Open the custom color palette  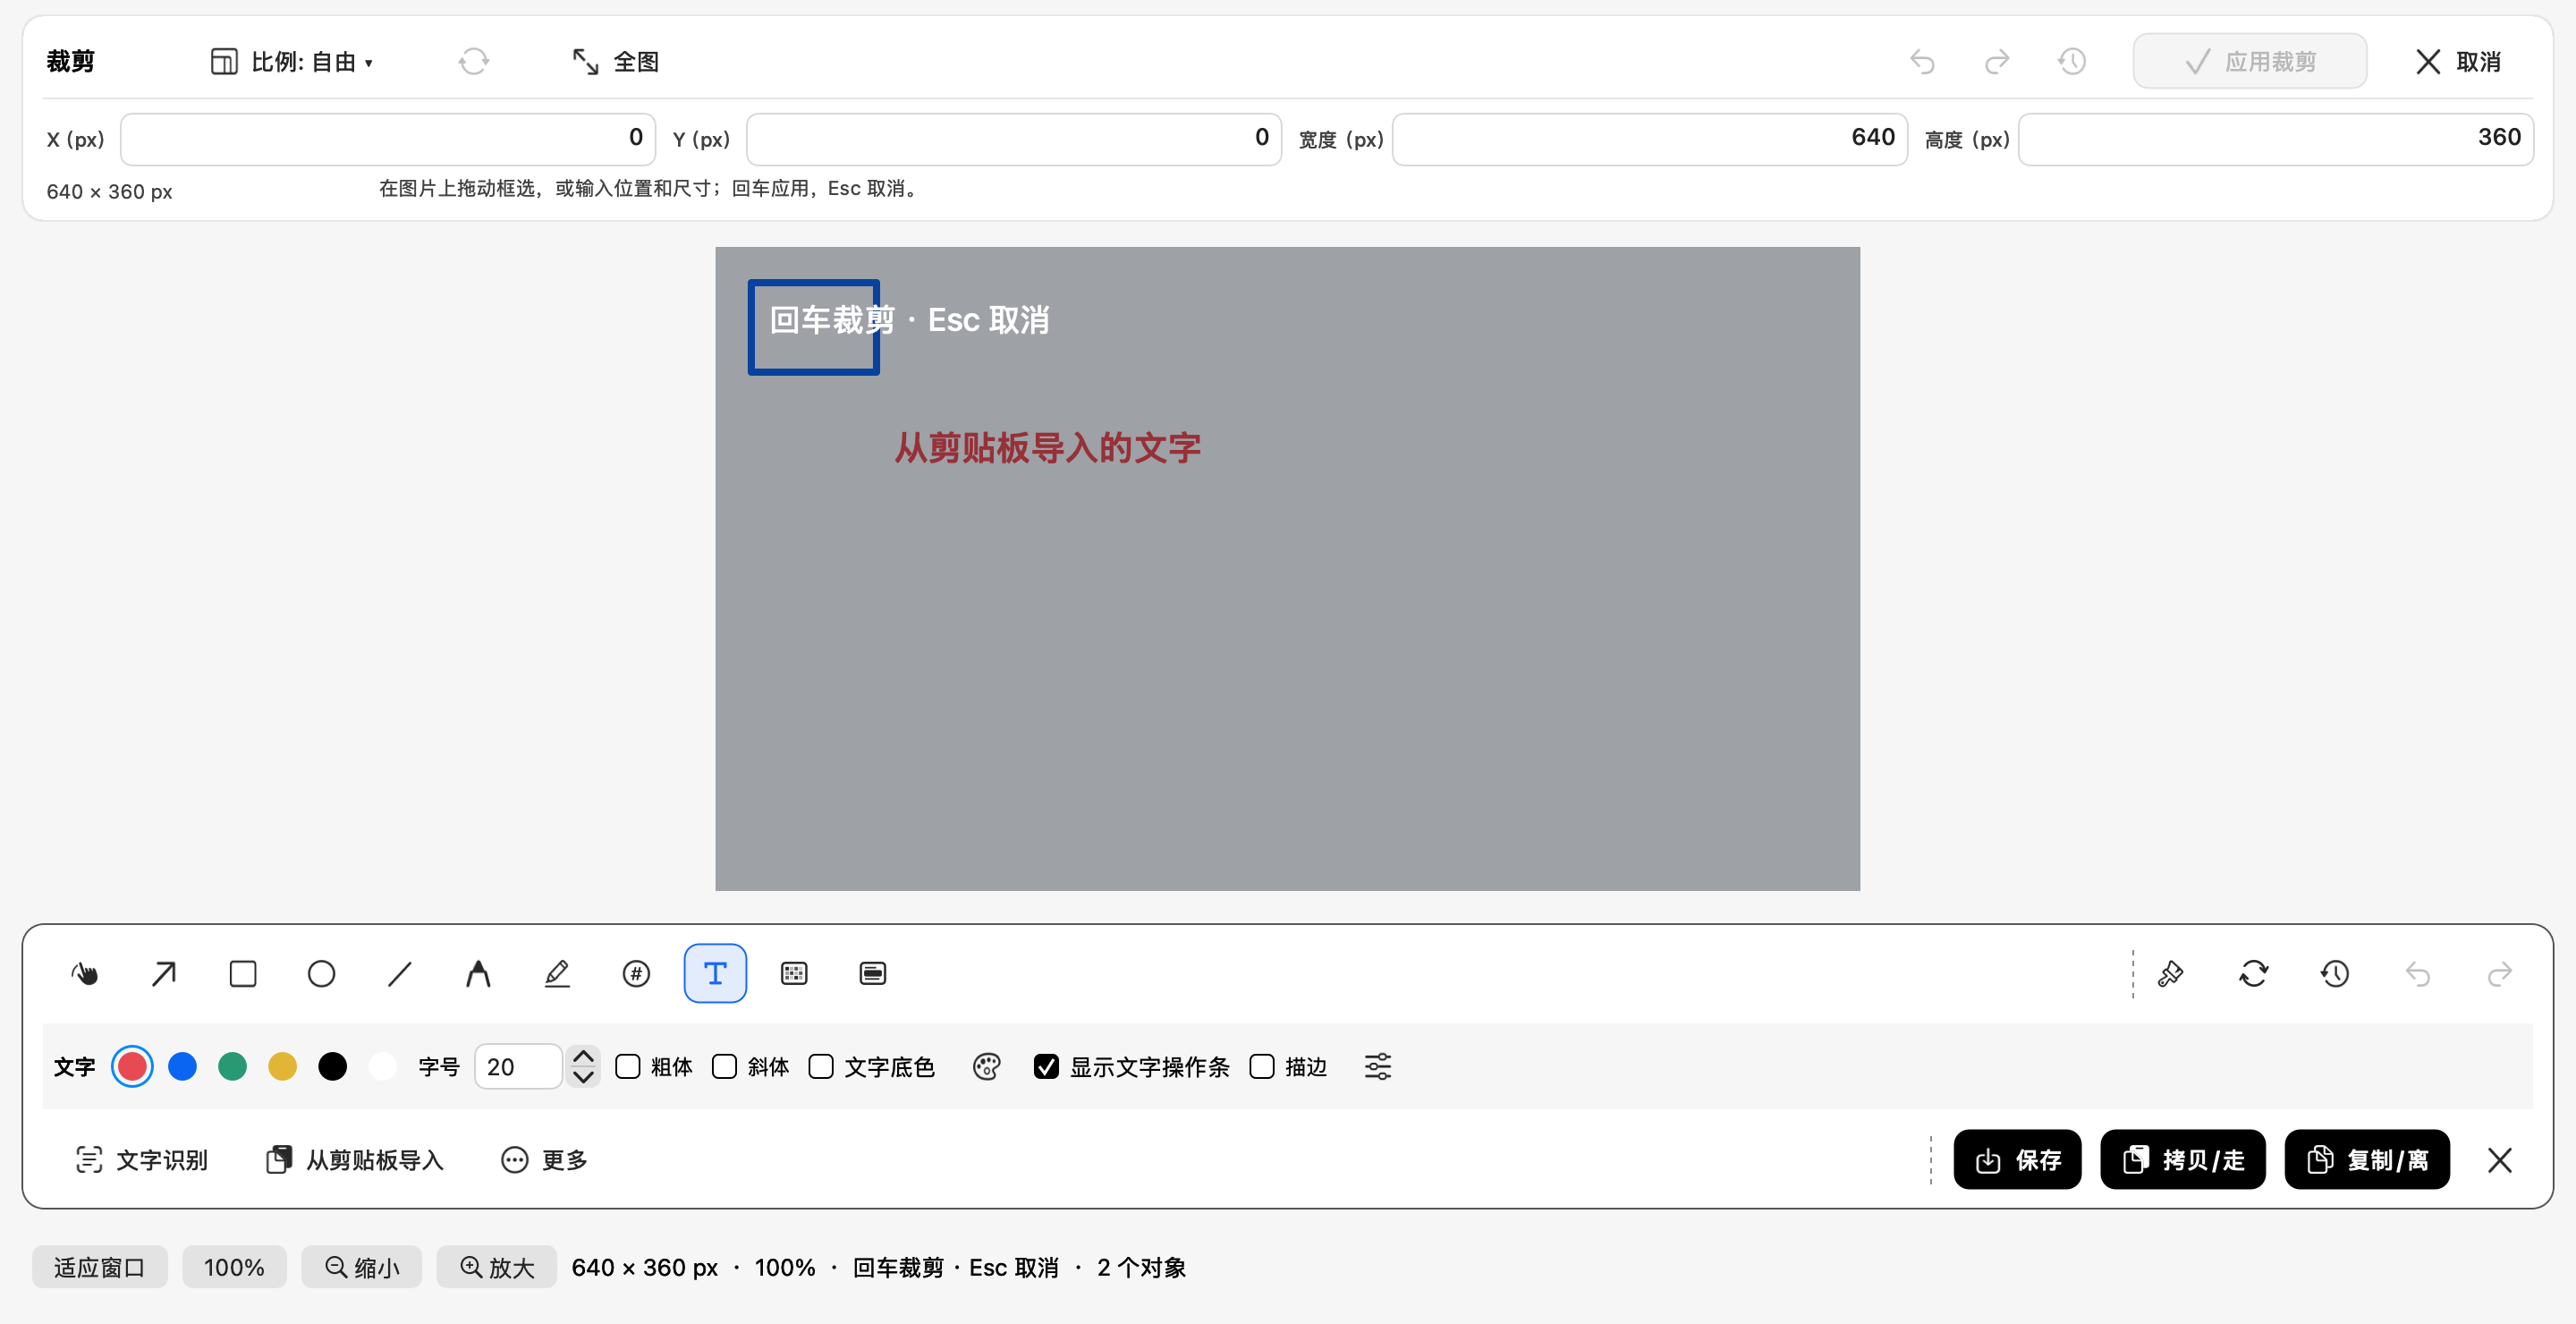point(986,1067)
